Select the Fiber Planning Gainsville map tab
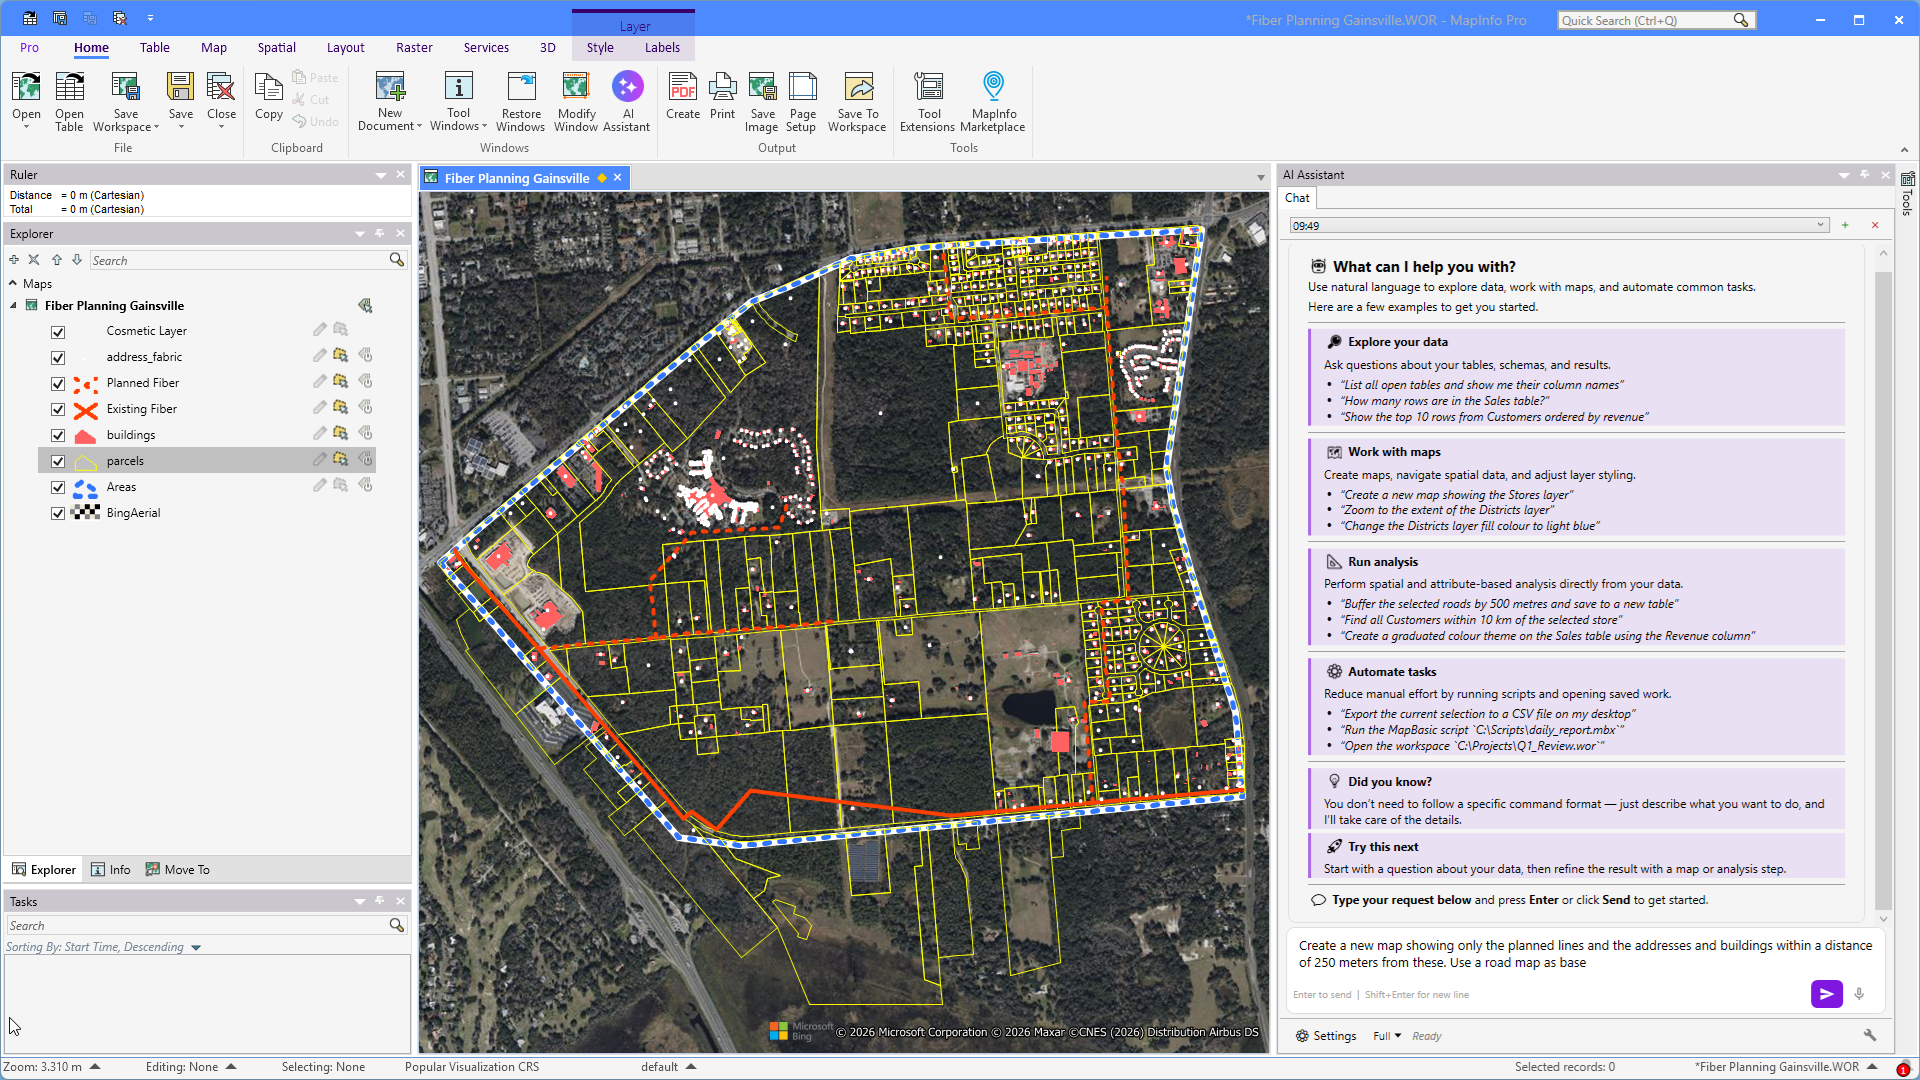The image size is (1920, 1080). click(516, 178)
